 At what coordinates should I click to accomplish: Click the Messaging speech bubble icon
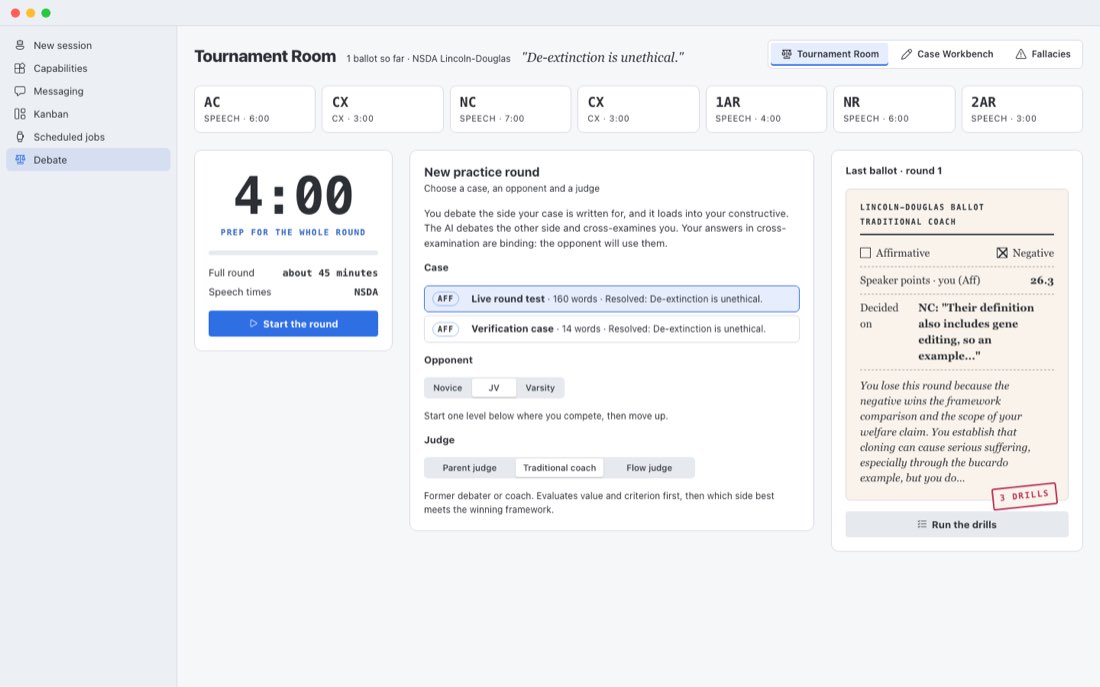[x=20, y=91]
